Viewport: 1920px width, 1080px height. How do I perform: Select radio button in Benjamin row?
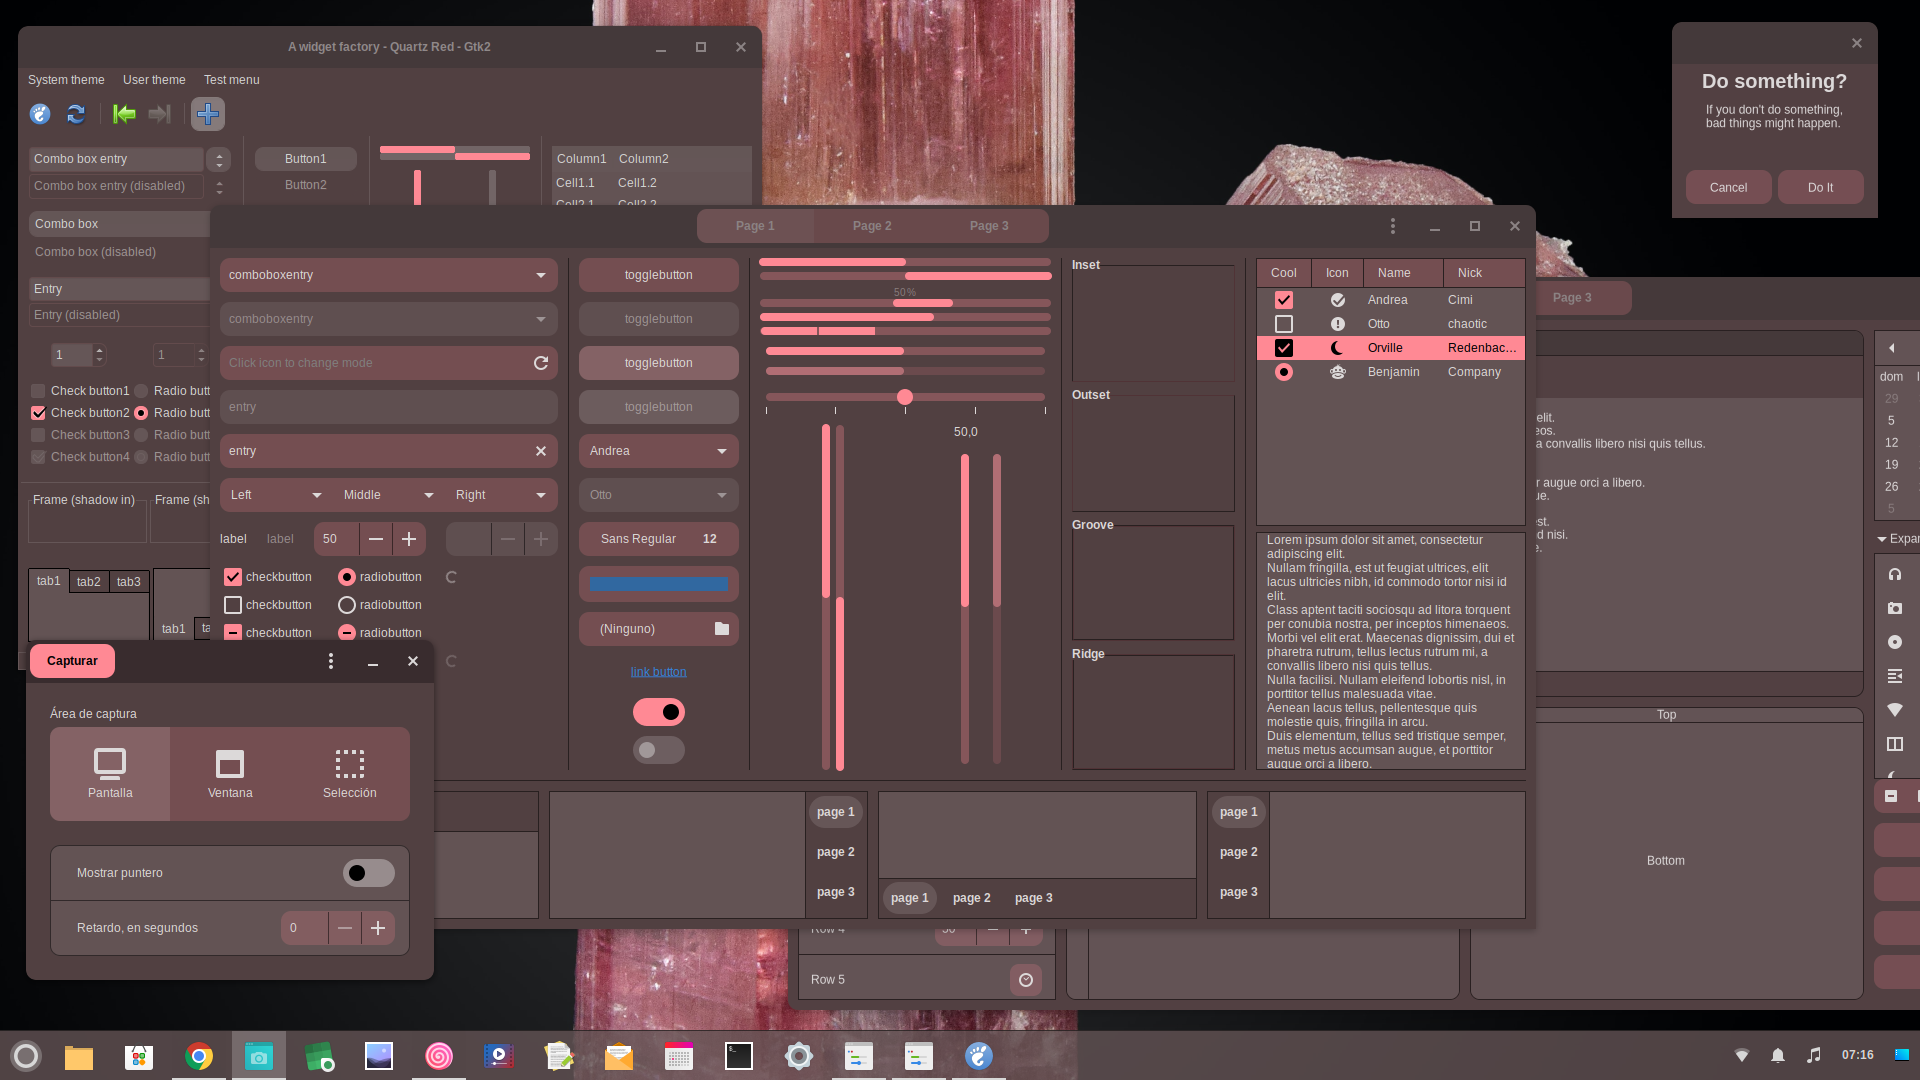pyautogui.click(x=1284, y=372)
